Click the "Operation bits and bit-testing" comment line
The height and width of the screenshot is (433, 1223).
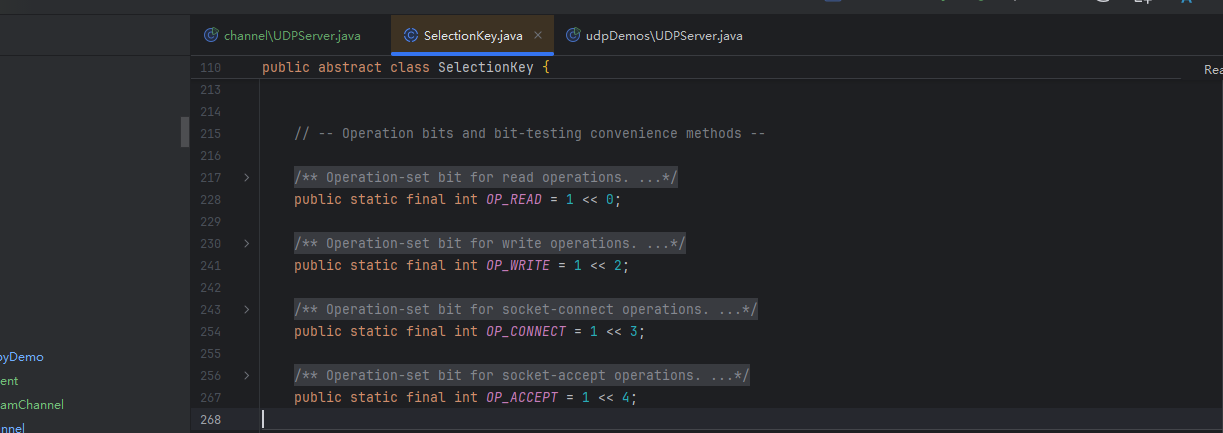pos(530,134)
